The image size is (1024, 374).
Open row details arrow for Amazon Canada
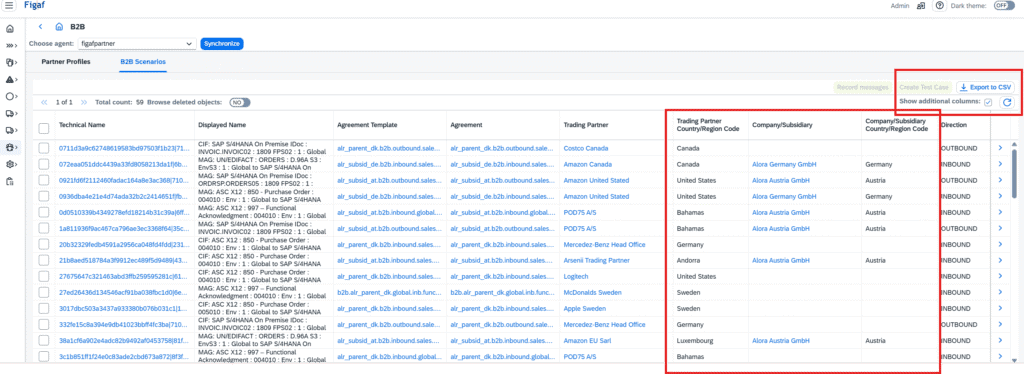pyautogui.click(x=1000, y=164)
